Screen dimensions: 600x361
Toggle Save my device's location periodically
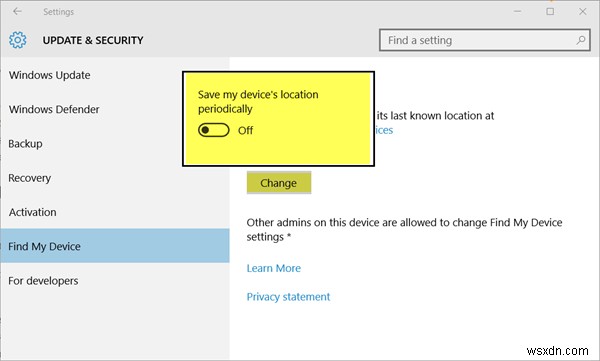pos(214,130)
